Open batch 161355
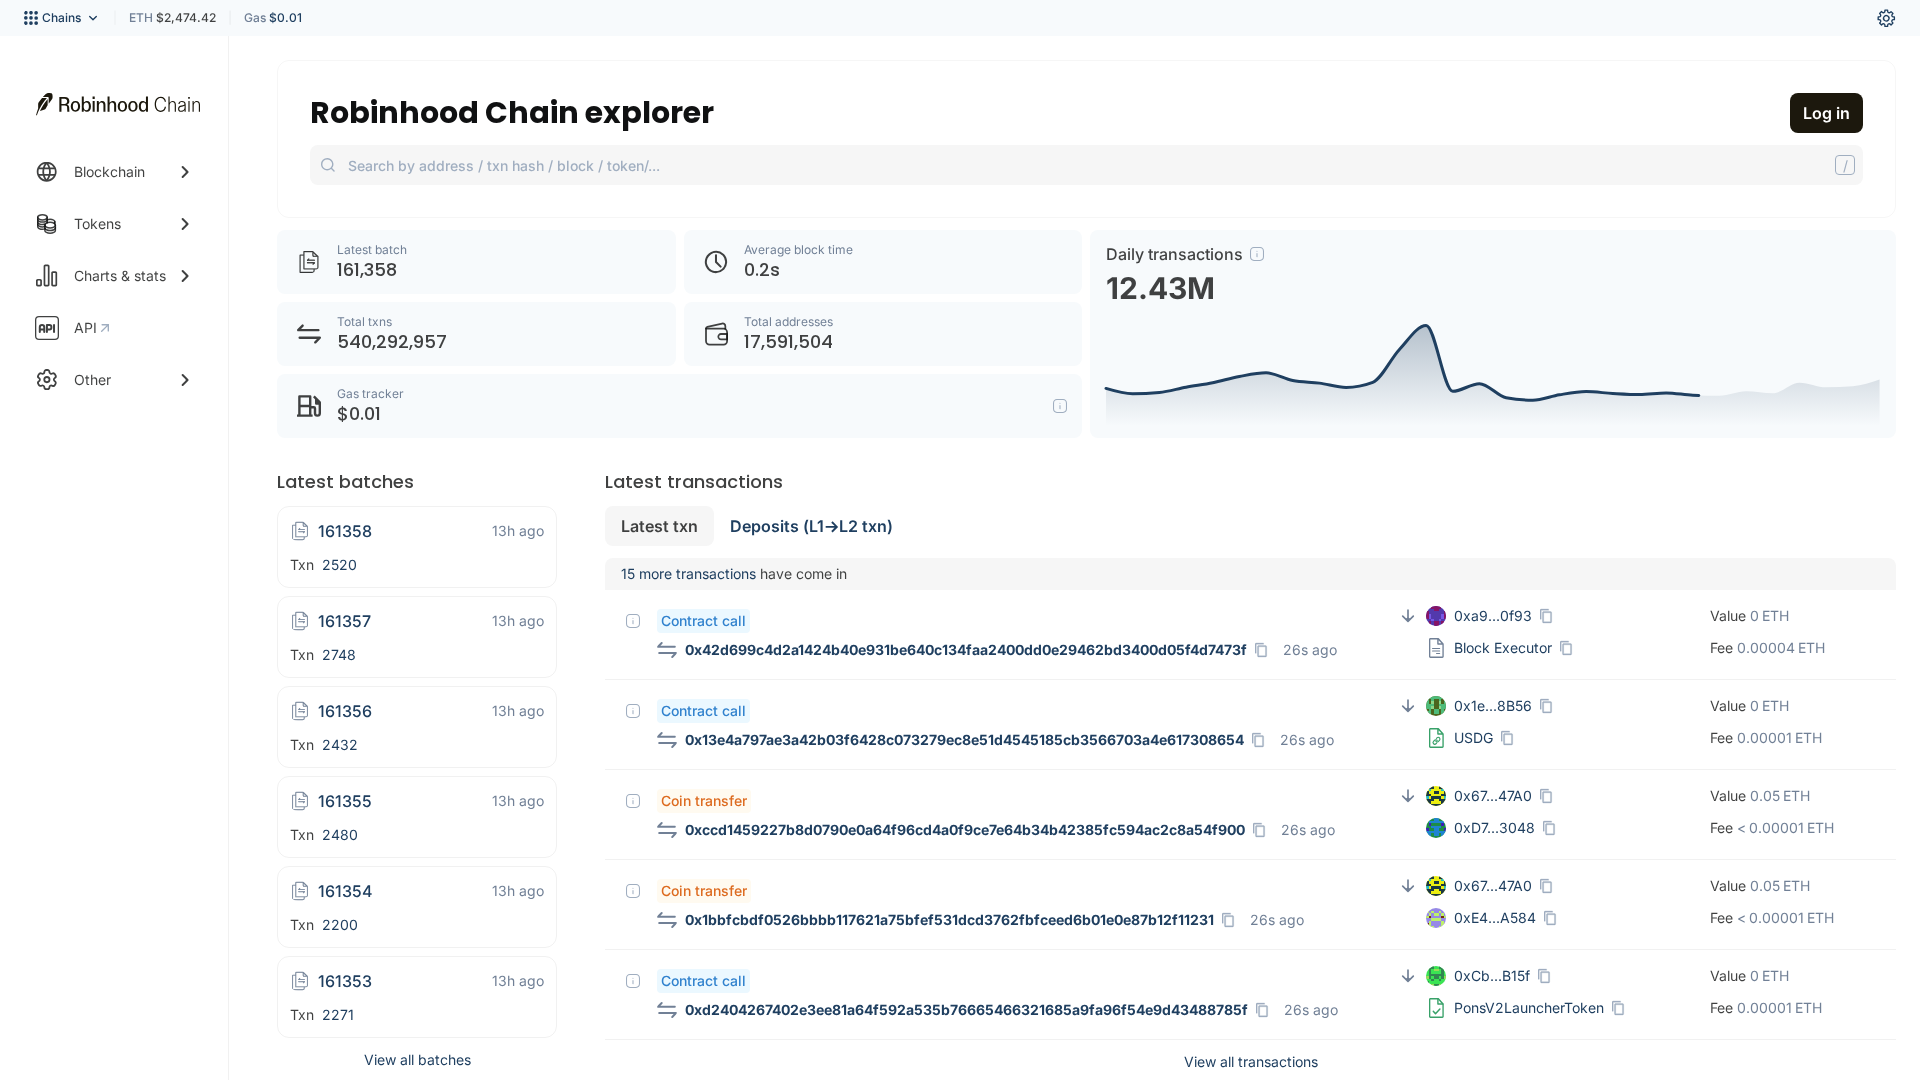Image resolution: width=1920 pixels, height=1080 pixels. click(x=344, y=801)
